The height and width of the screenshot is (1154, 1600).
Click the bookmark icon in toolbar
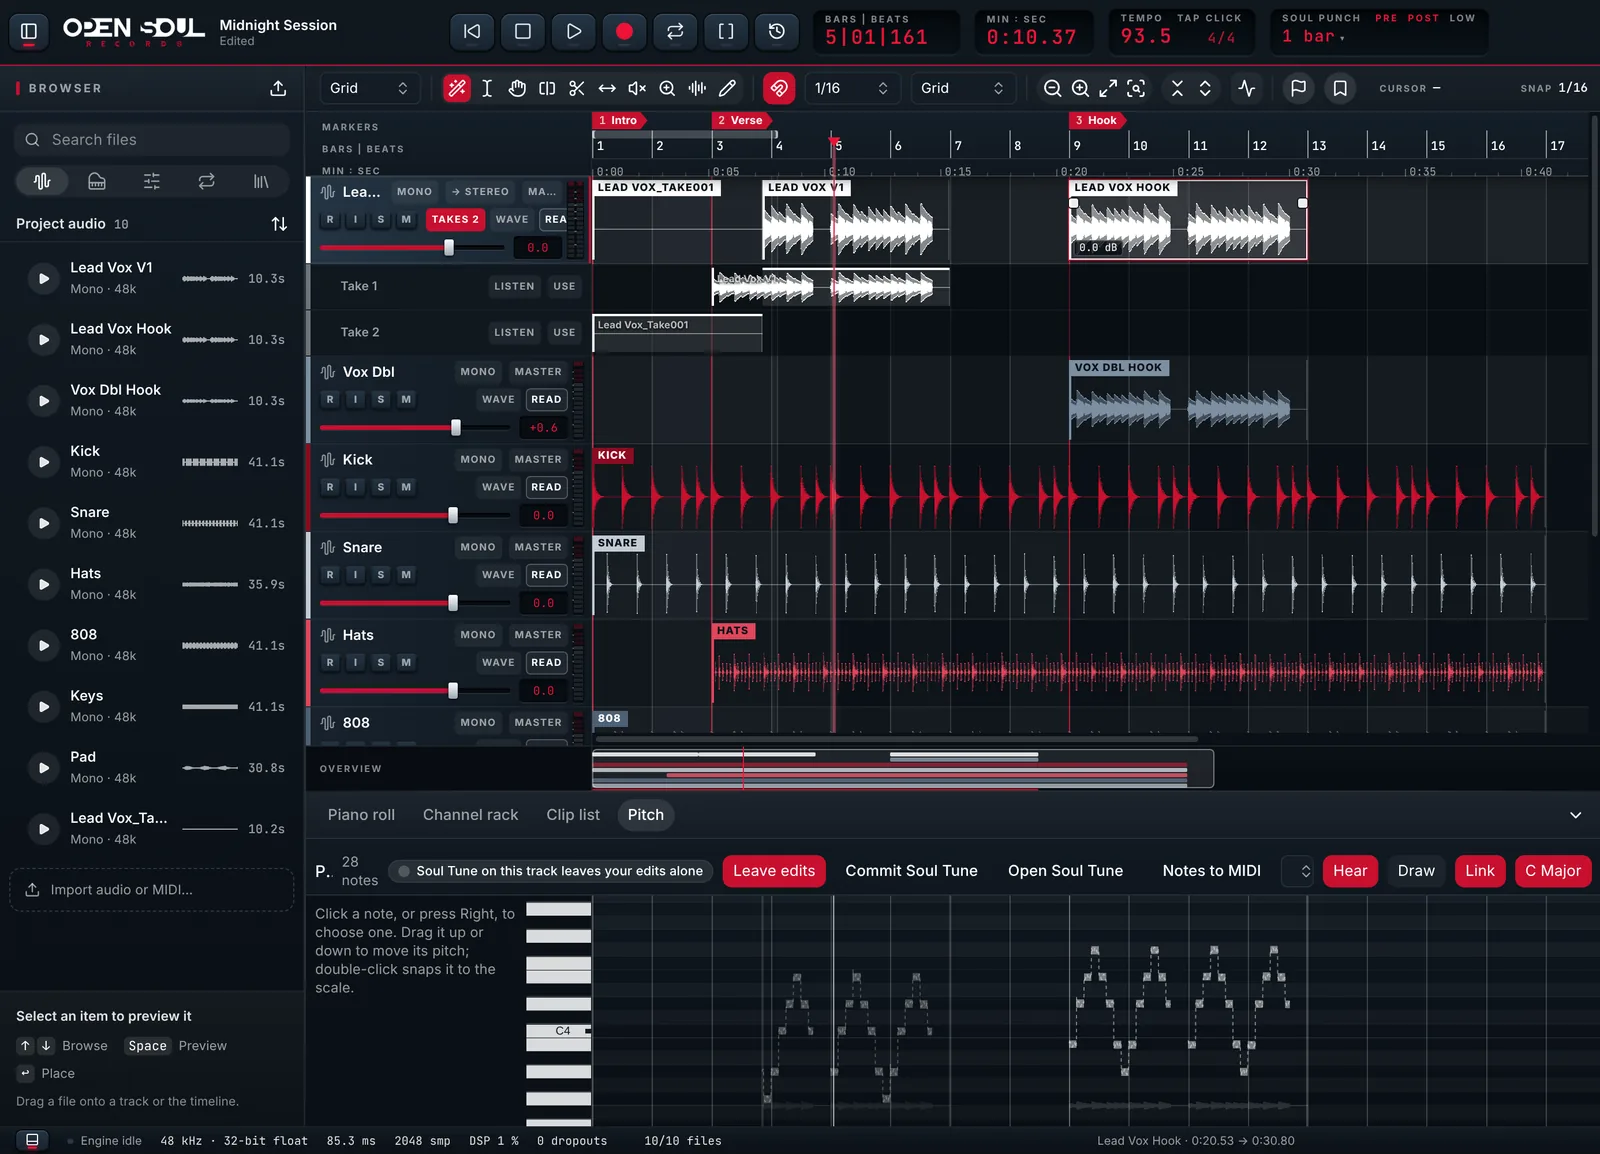1340,88
